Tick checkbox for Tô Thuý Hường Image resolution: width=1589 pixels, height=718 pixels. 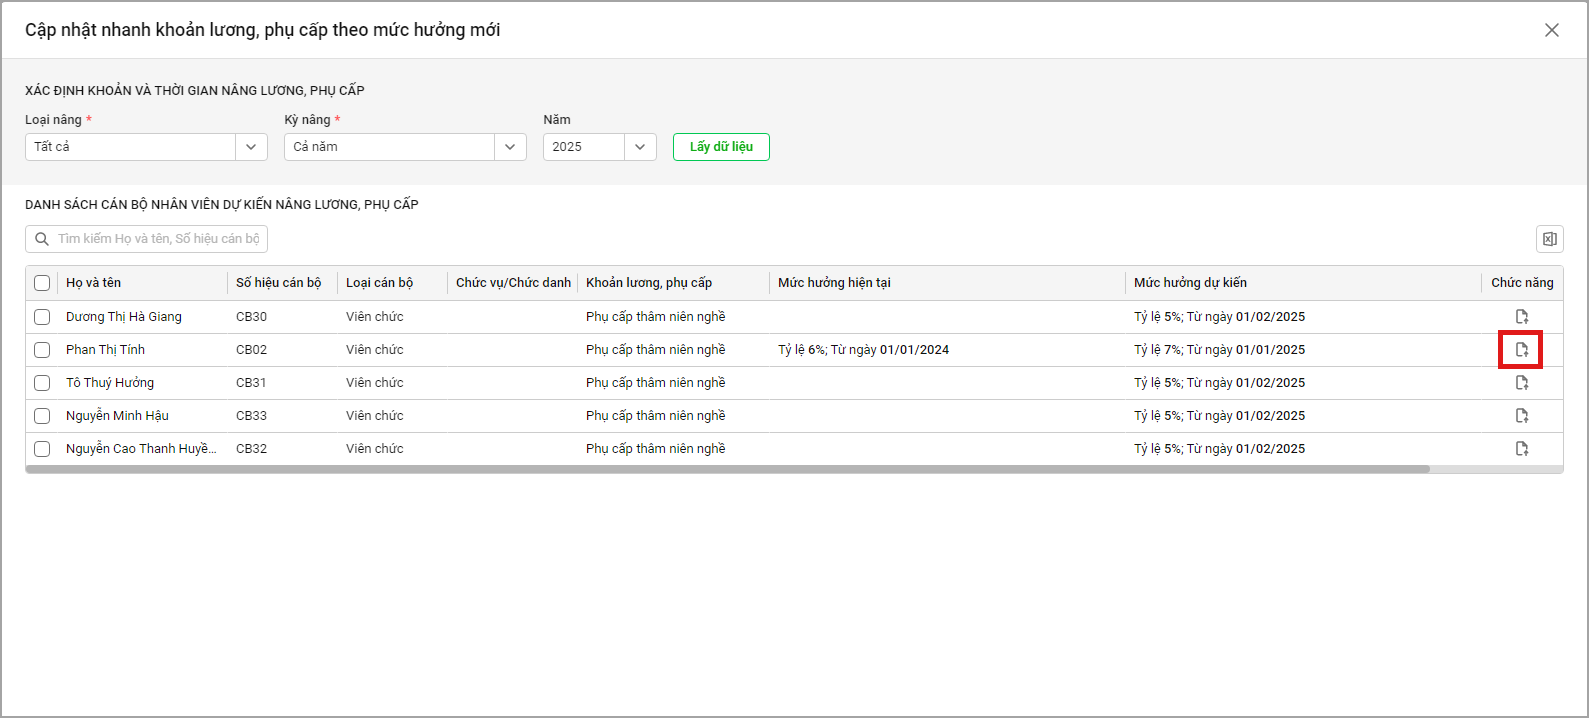click(x=42, y=383)
